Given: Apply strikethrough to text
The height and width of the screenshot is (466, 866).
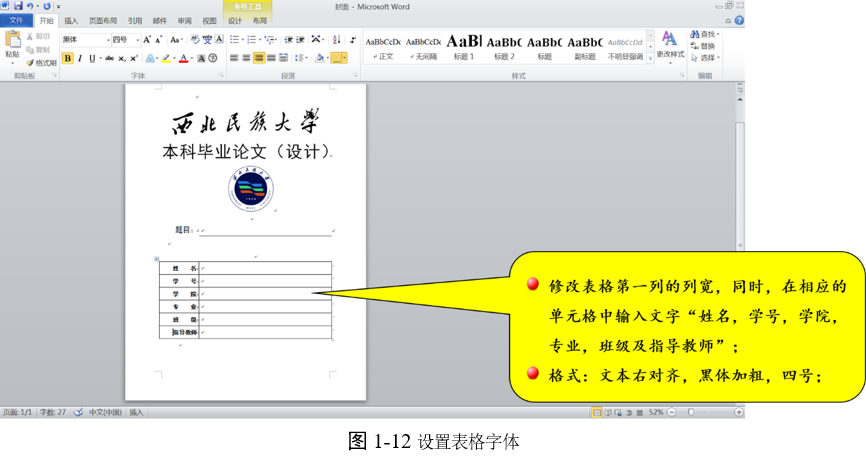Looking at the screenshot, I should [109, 58].
